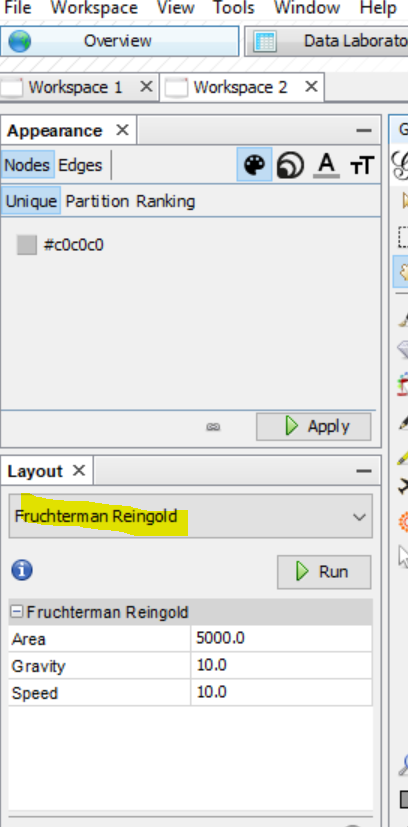Open the Fruchterman Reingold layout dropdown

pos(191,516)
